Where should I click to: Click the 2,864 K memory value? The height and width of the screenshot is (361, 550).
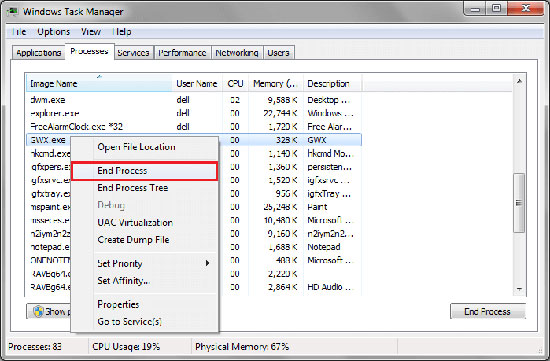(x=283, y=287)
